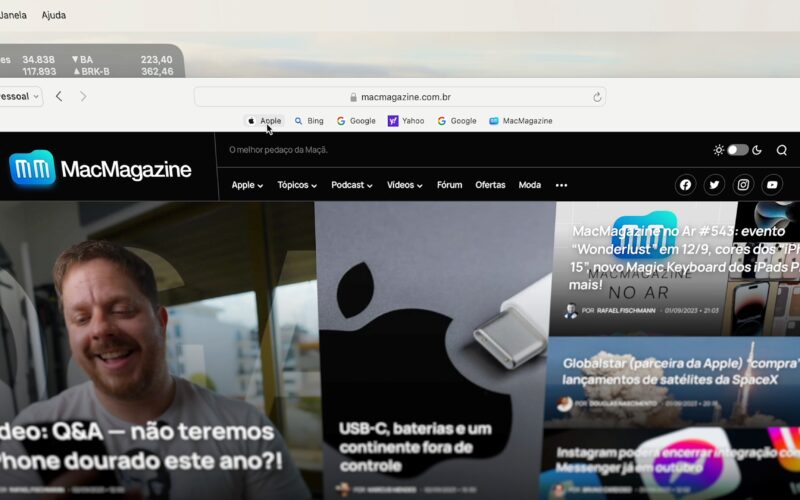Click author Rafael Fischmann's name
Screen dimensions: 800x500
point(626,310)
